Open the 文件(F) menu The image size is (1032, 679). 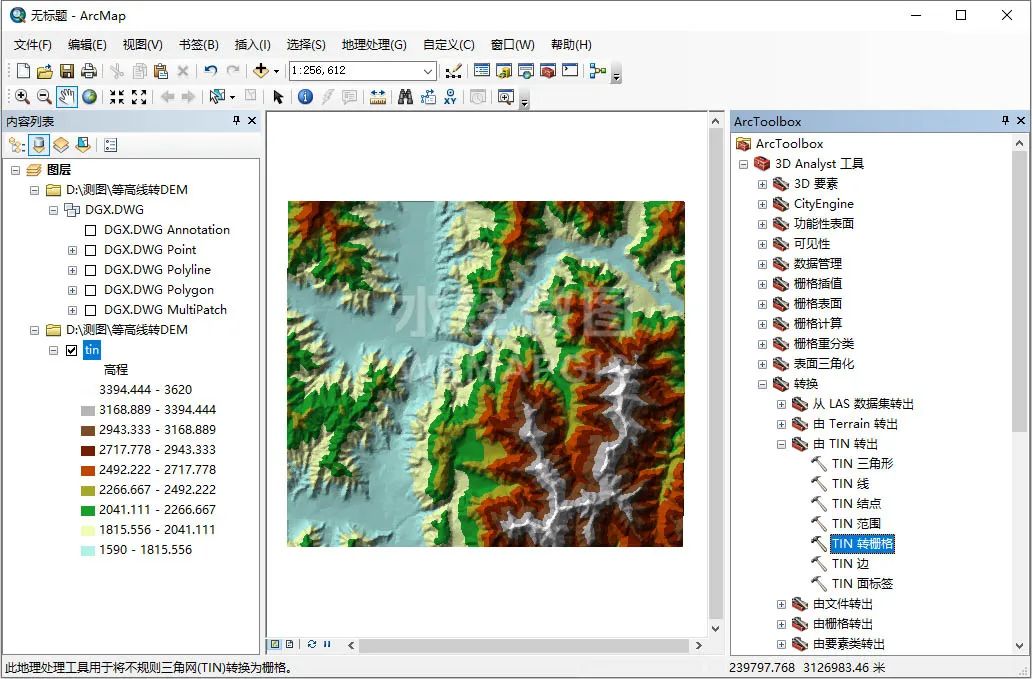[33, 45]
